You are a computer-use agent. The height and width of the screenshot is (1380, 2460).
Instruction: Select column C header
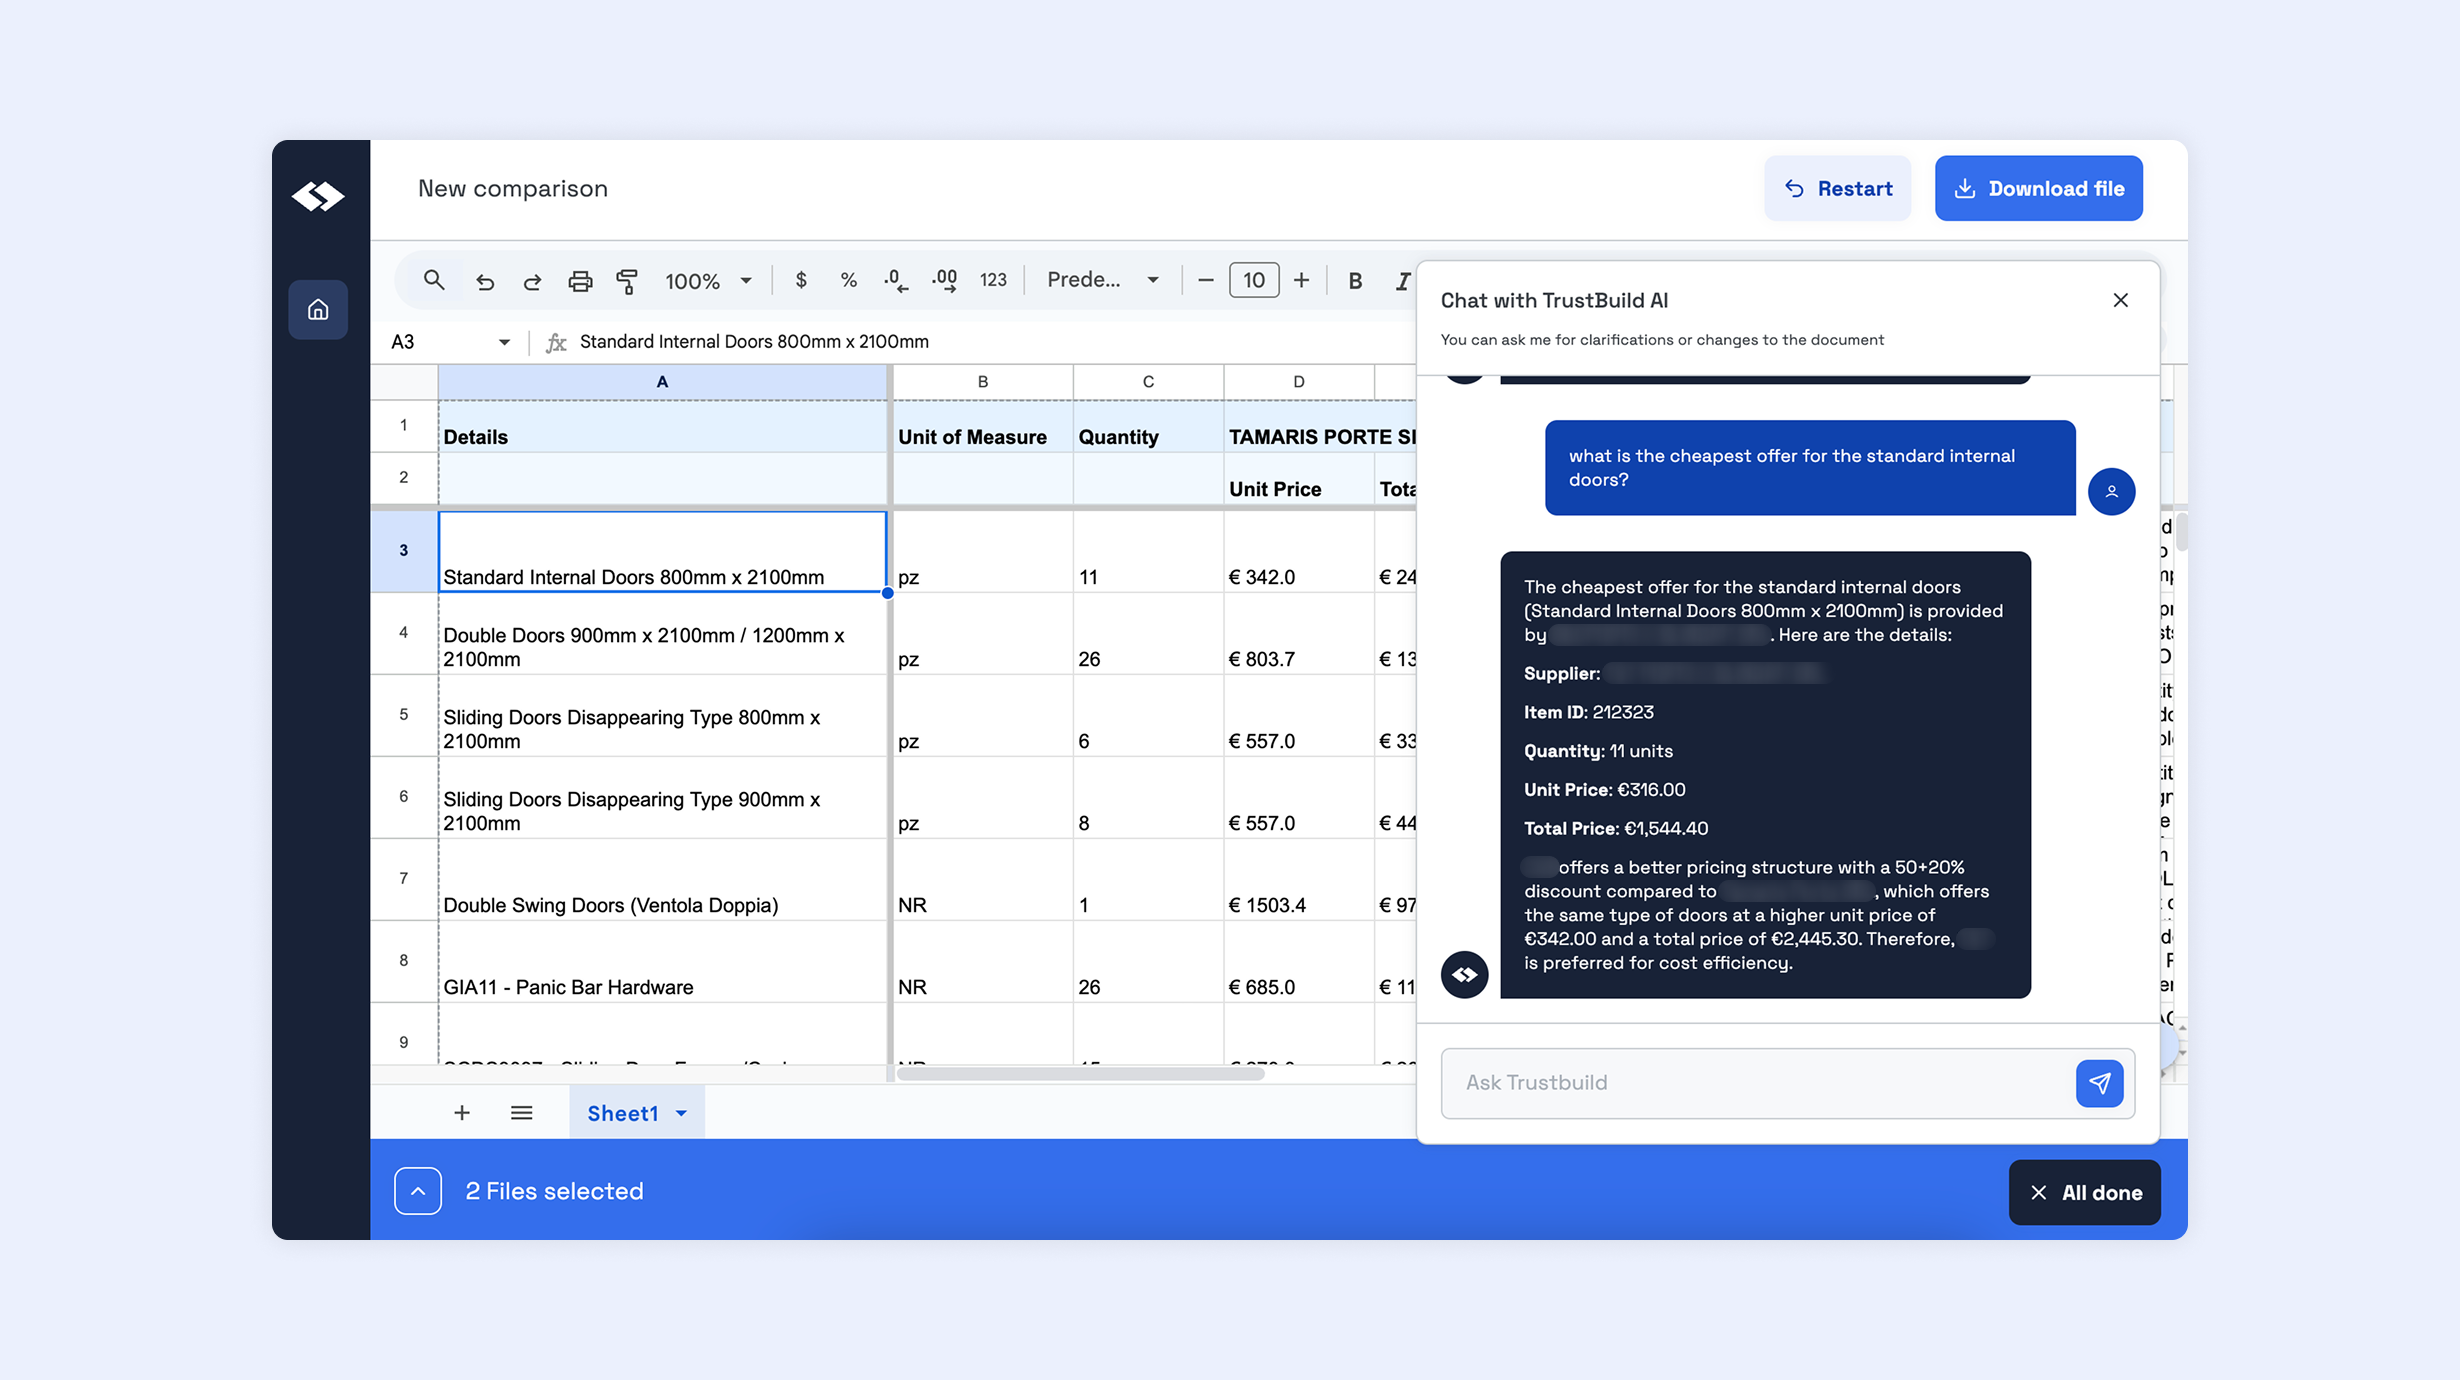tap(1148, 382)
